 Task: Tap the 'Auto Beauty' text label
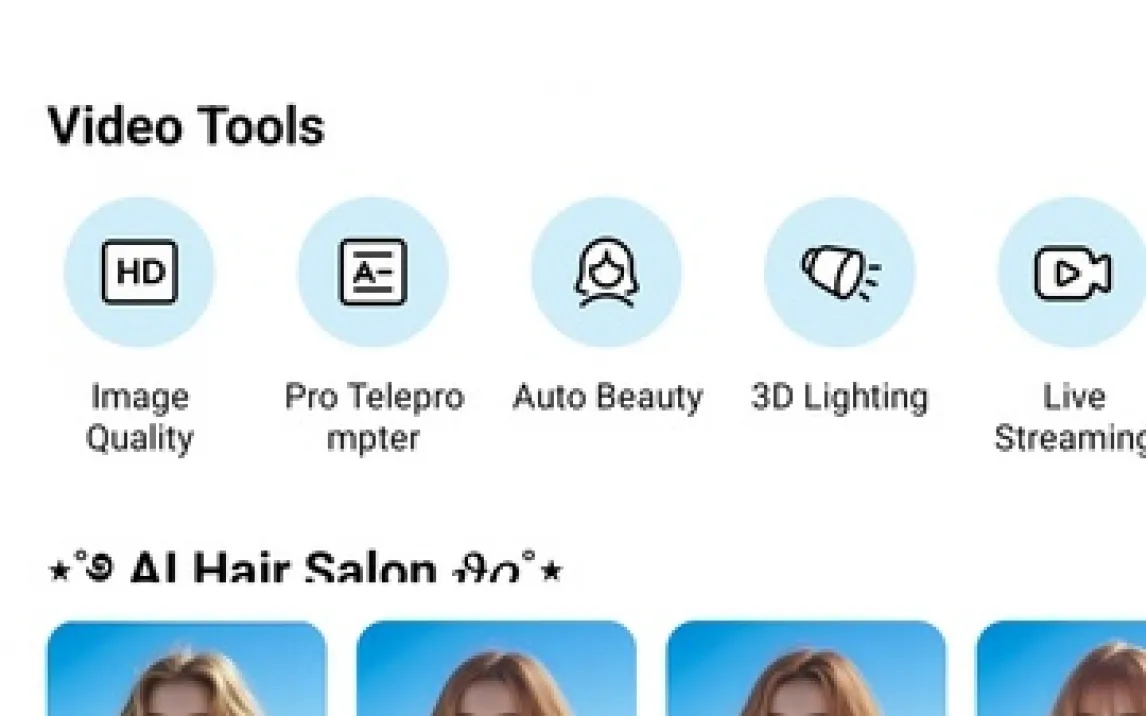pyautogui.click(x=607, y=397)
